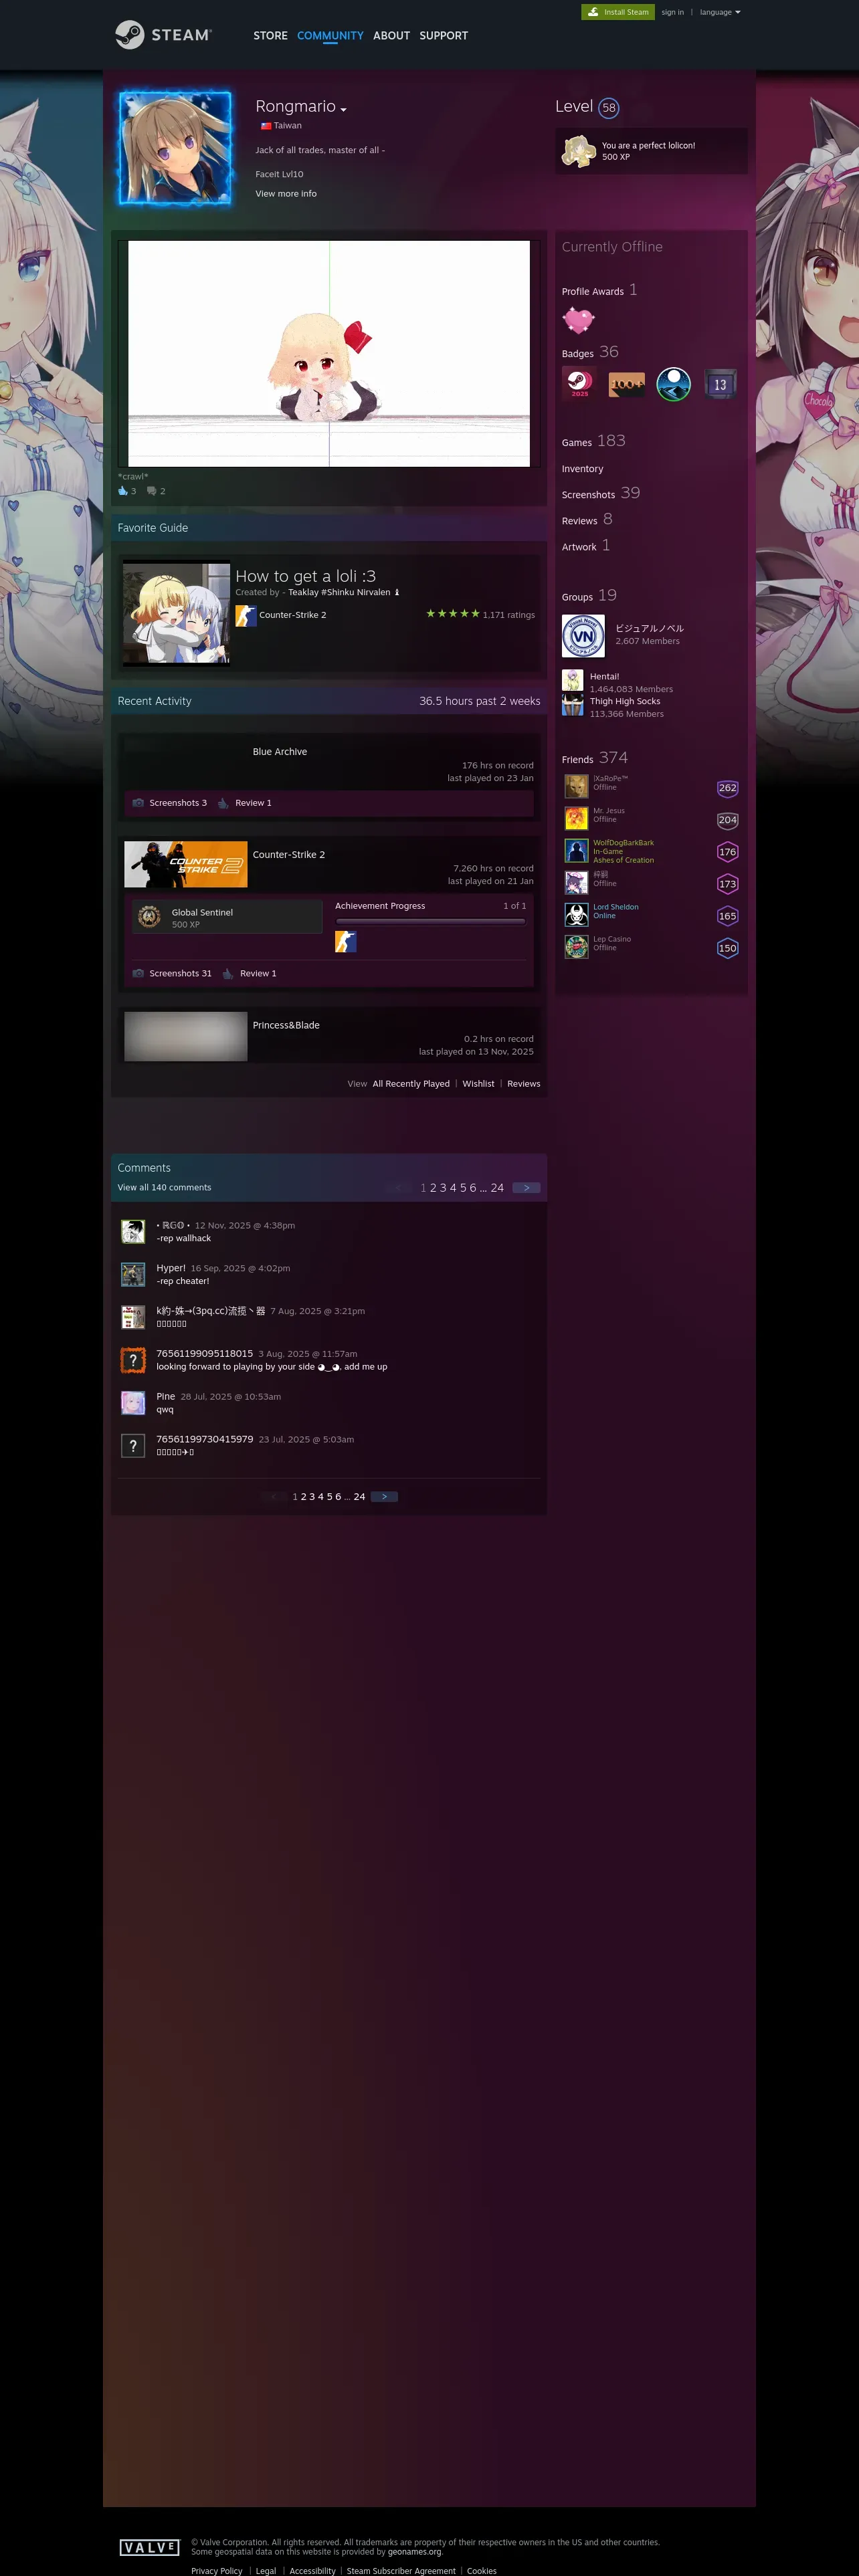Open the Wishlist link
859x2576 pixels.
tap(478, 1084)
